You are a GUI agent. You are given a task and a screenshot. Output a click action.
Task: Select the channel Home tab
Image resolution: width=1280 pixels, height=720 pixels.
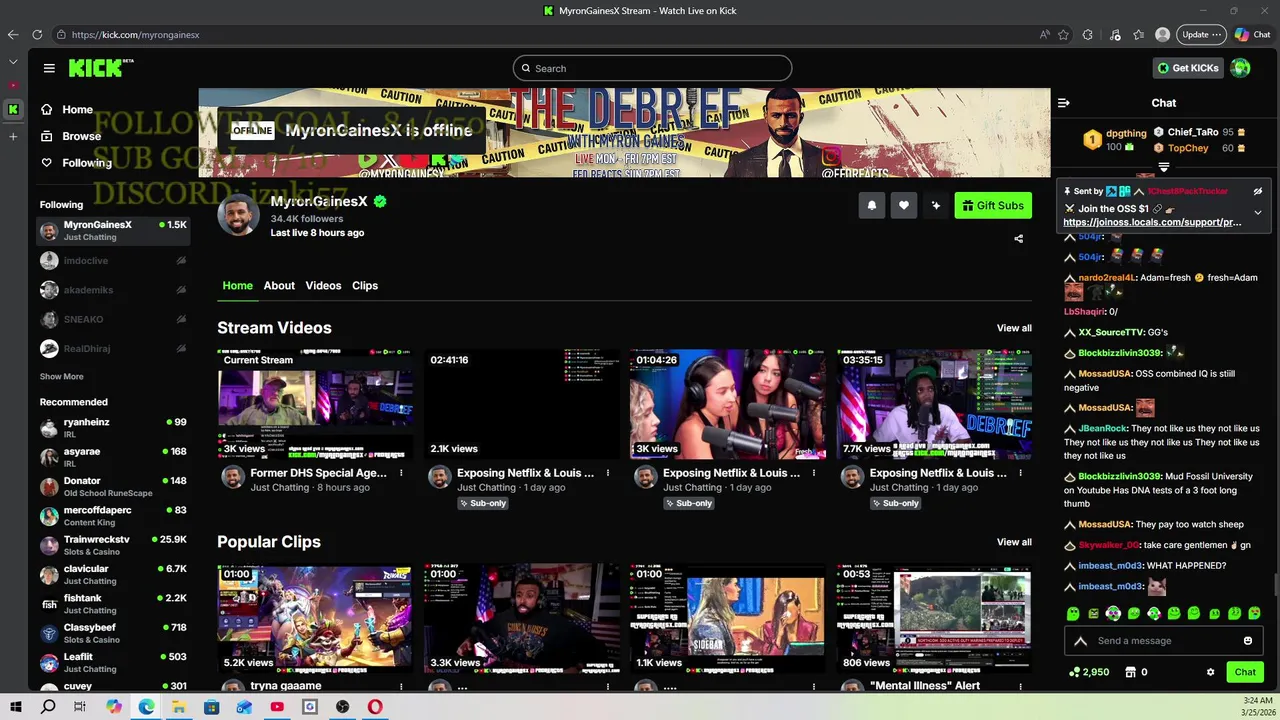click(237, 286)
